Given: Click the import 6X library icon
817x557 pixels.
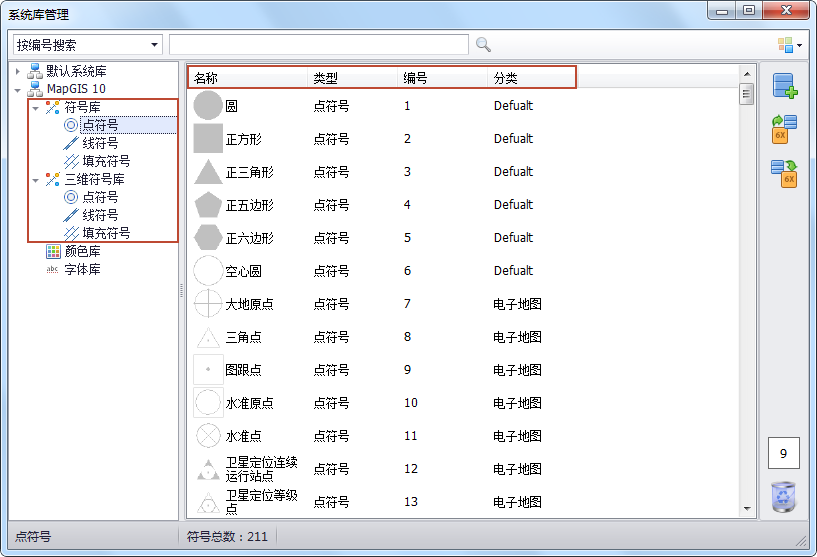Looking at the screenshot, I should coord(784,130).
